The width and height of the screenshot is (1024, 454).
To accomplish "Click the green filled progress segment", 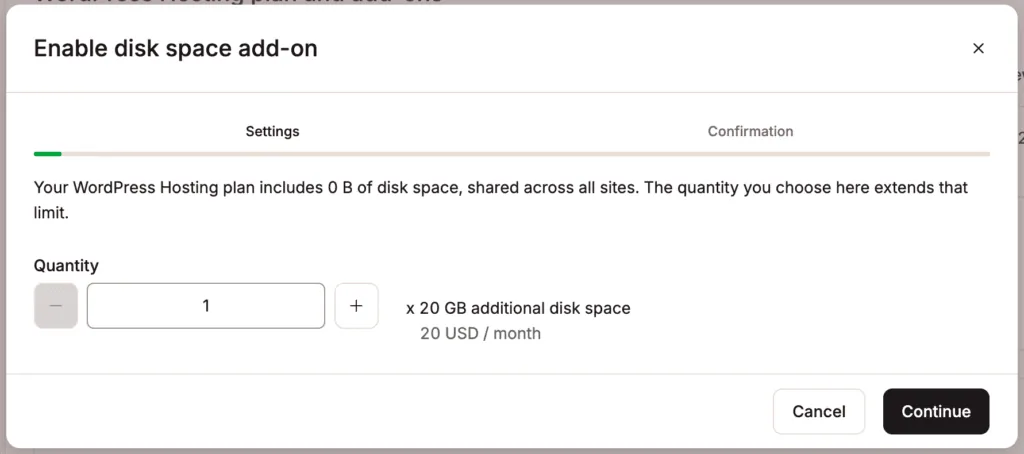I will pos(47,154).
